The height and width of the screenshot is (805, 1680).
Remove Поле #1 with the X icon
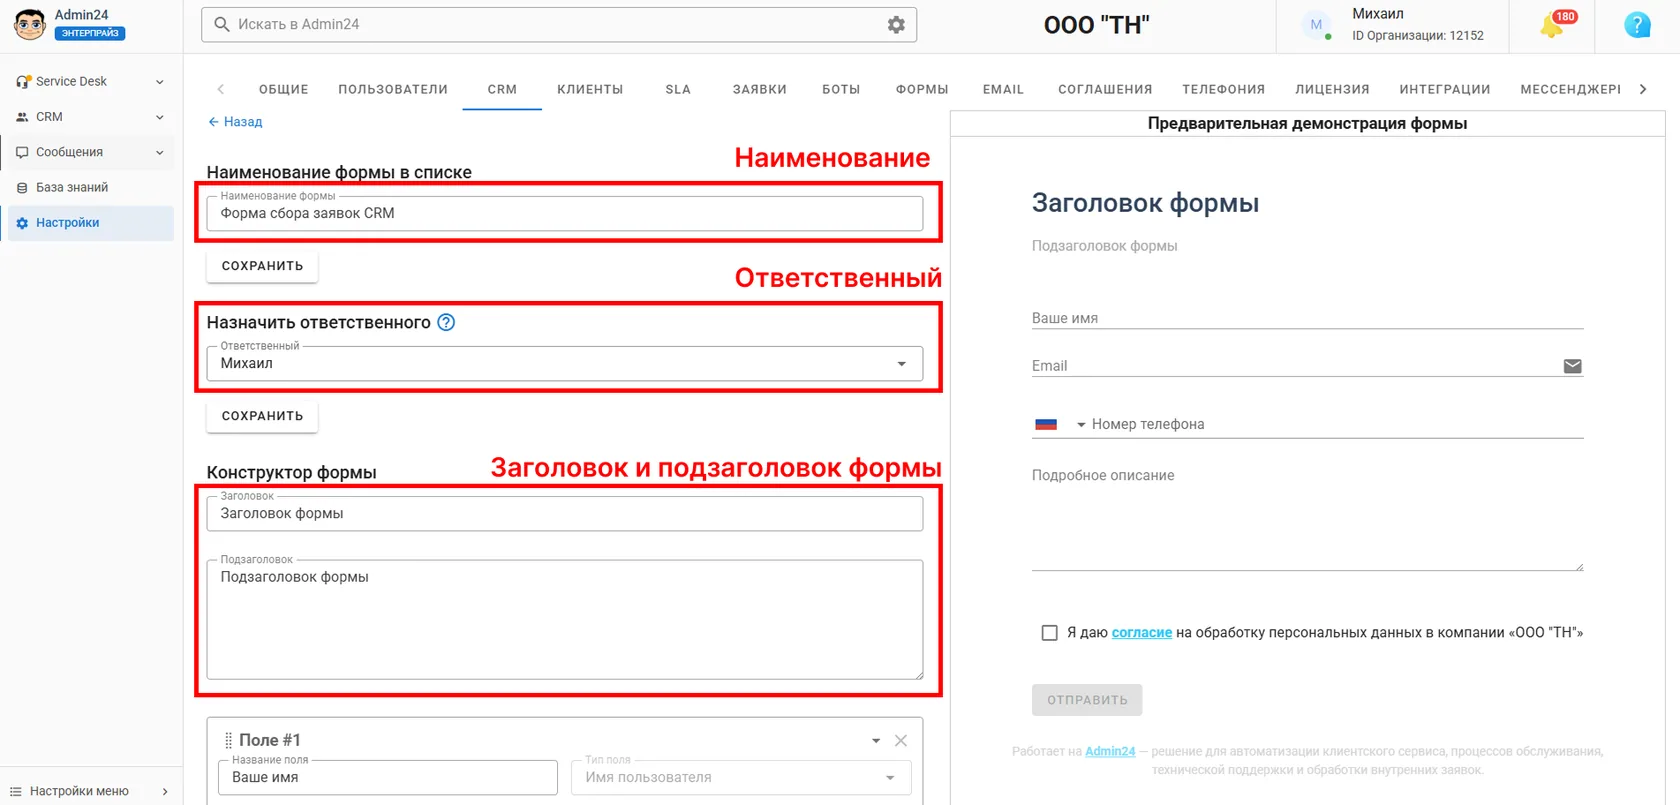coord(901,741)
